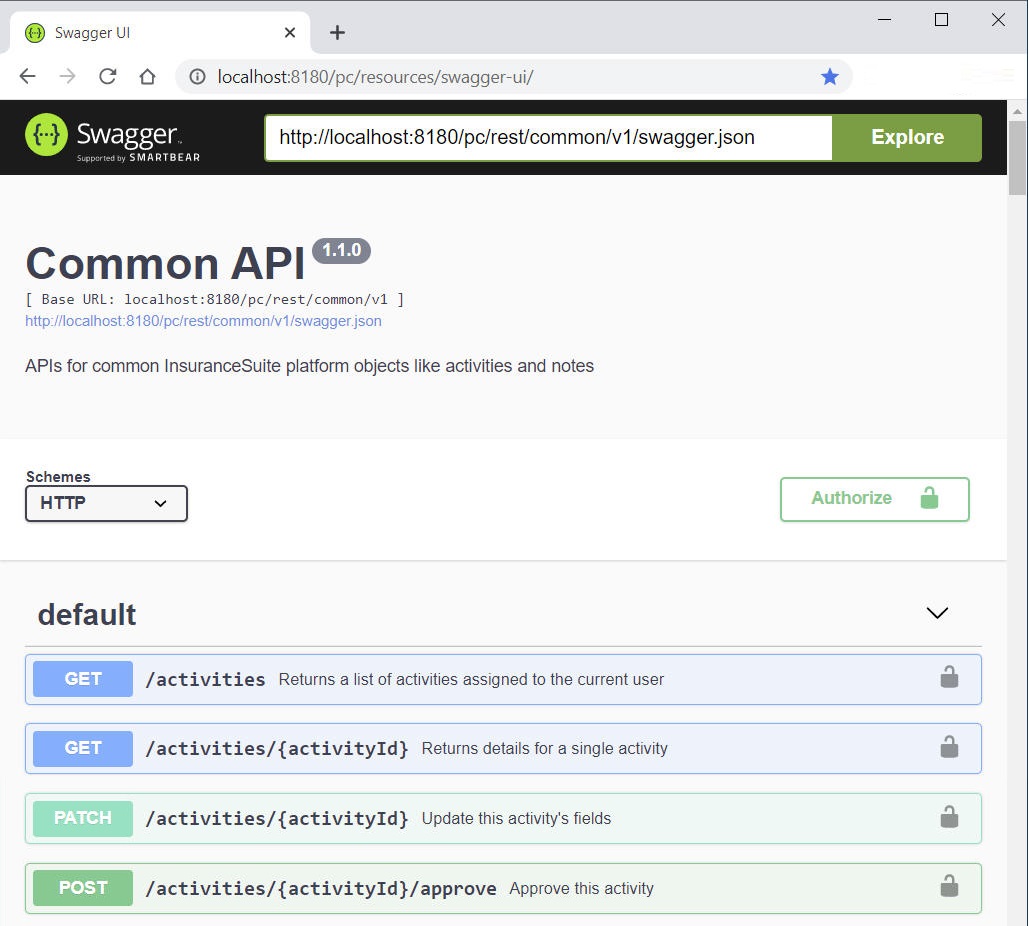
Task: Reload the page
Action: click(108, 75)
